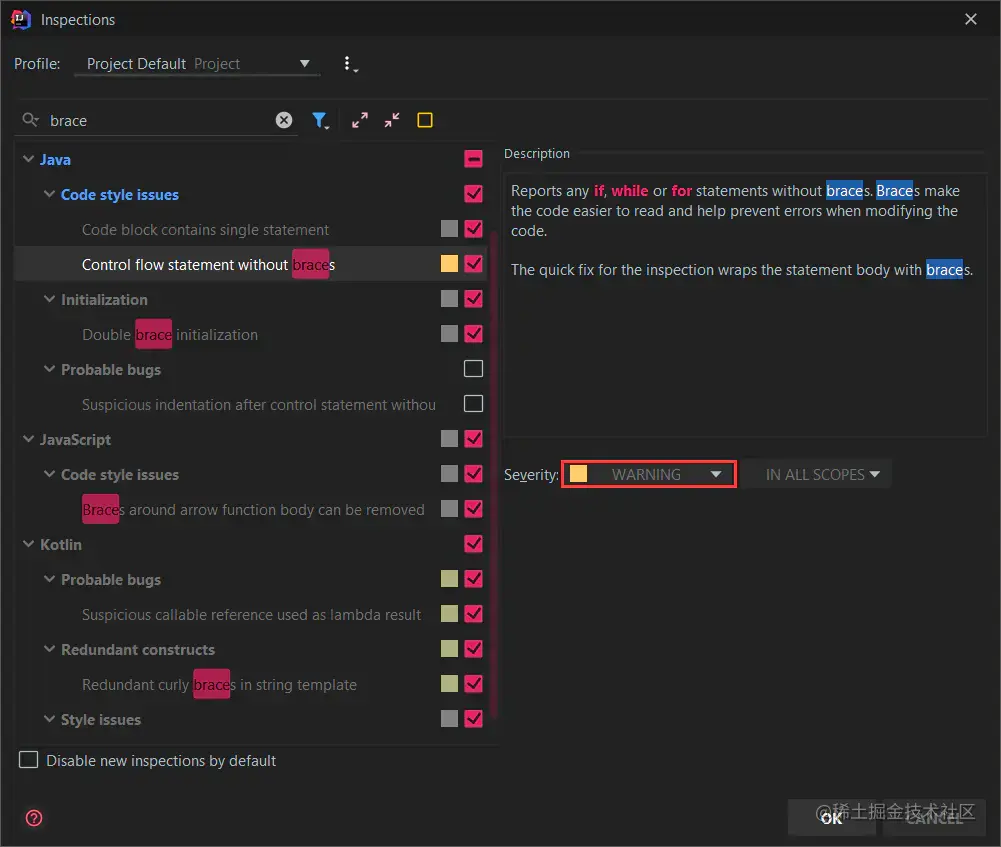Screen dimensions: 1001x847
Task: Uncheck Double brace initialization inspection
Action: pos(473,334)
